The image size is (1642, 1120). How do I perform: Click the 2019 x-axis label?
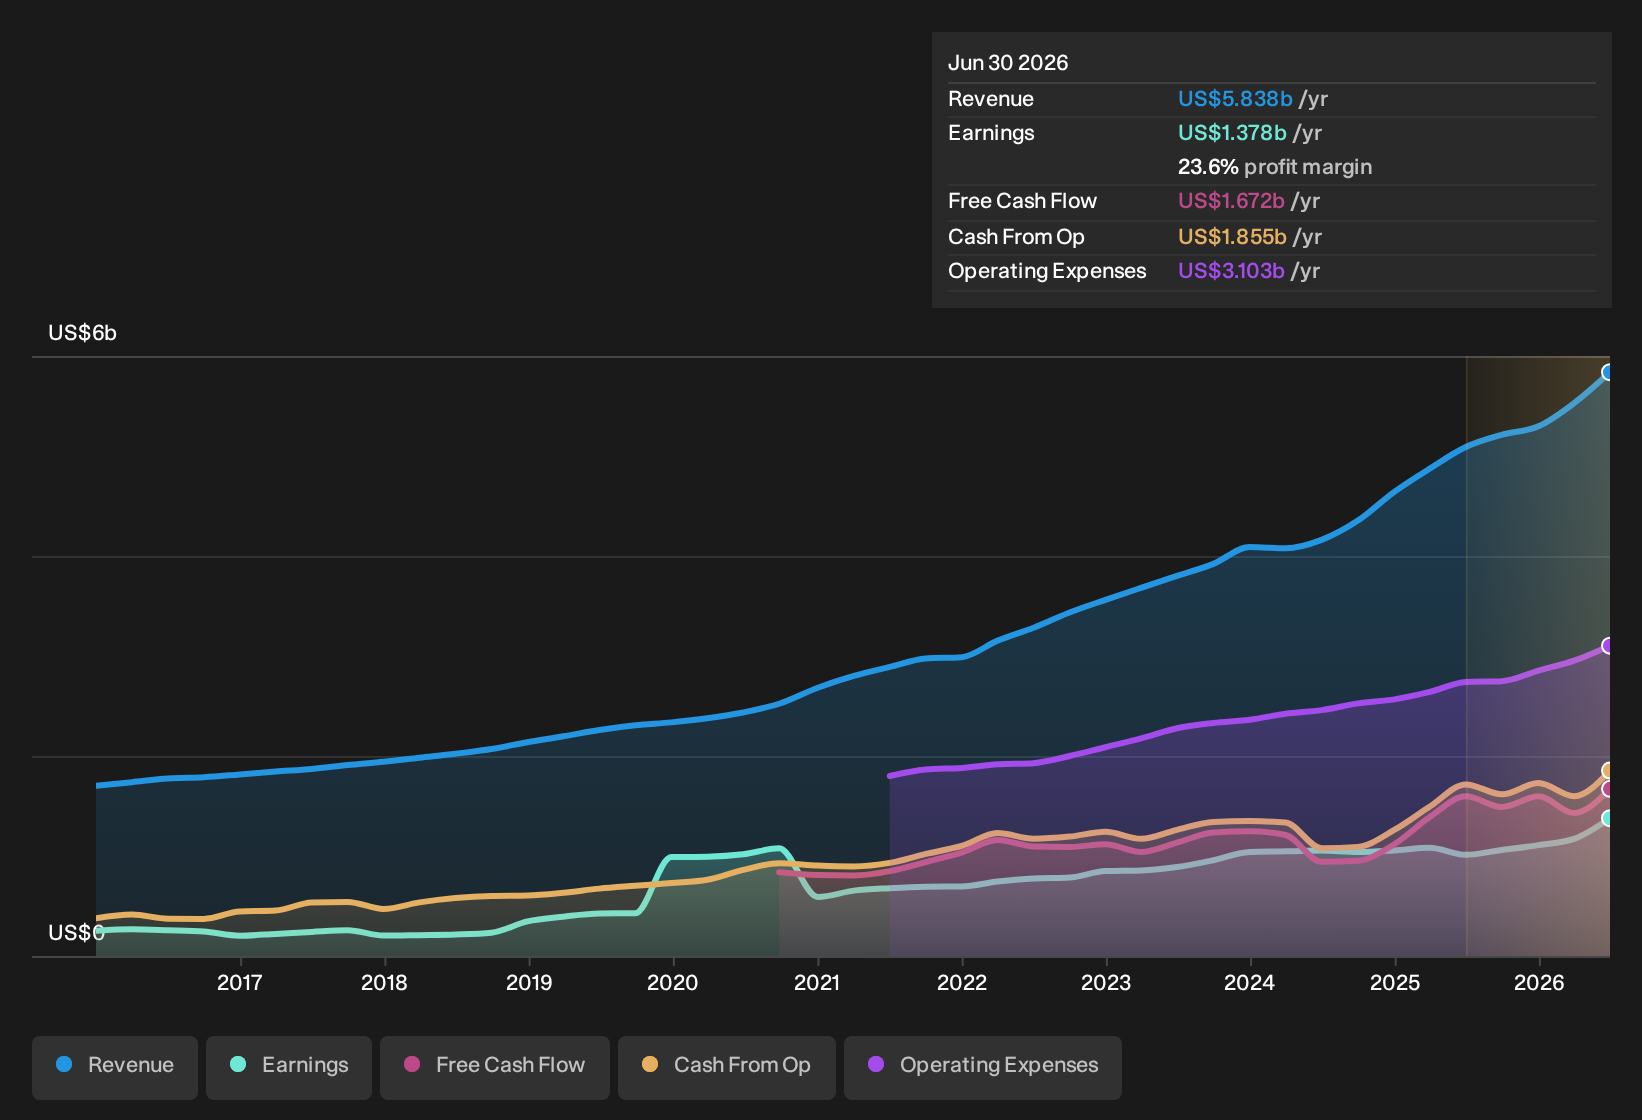[x=529, y=983]
